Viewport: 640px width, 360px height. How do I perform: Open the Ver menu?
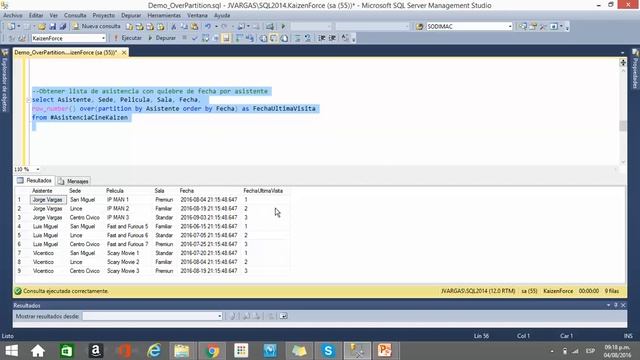(x=53, y=15)
